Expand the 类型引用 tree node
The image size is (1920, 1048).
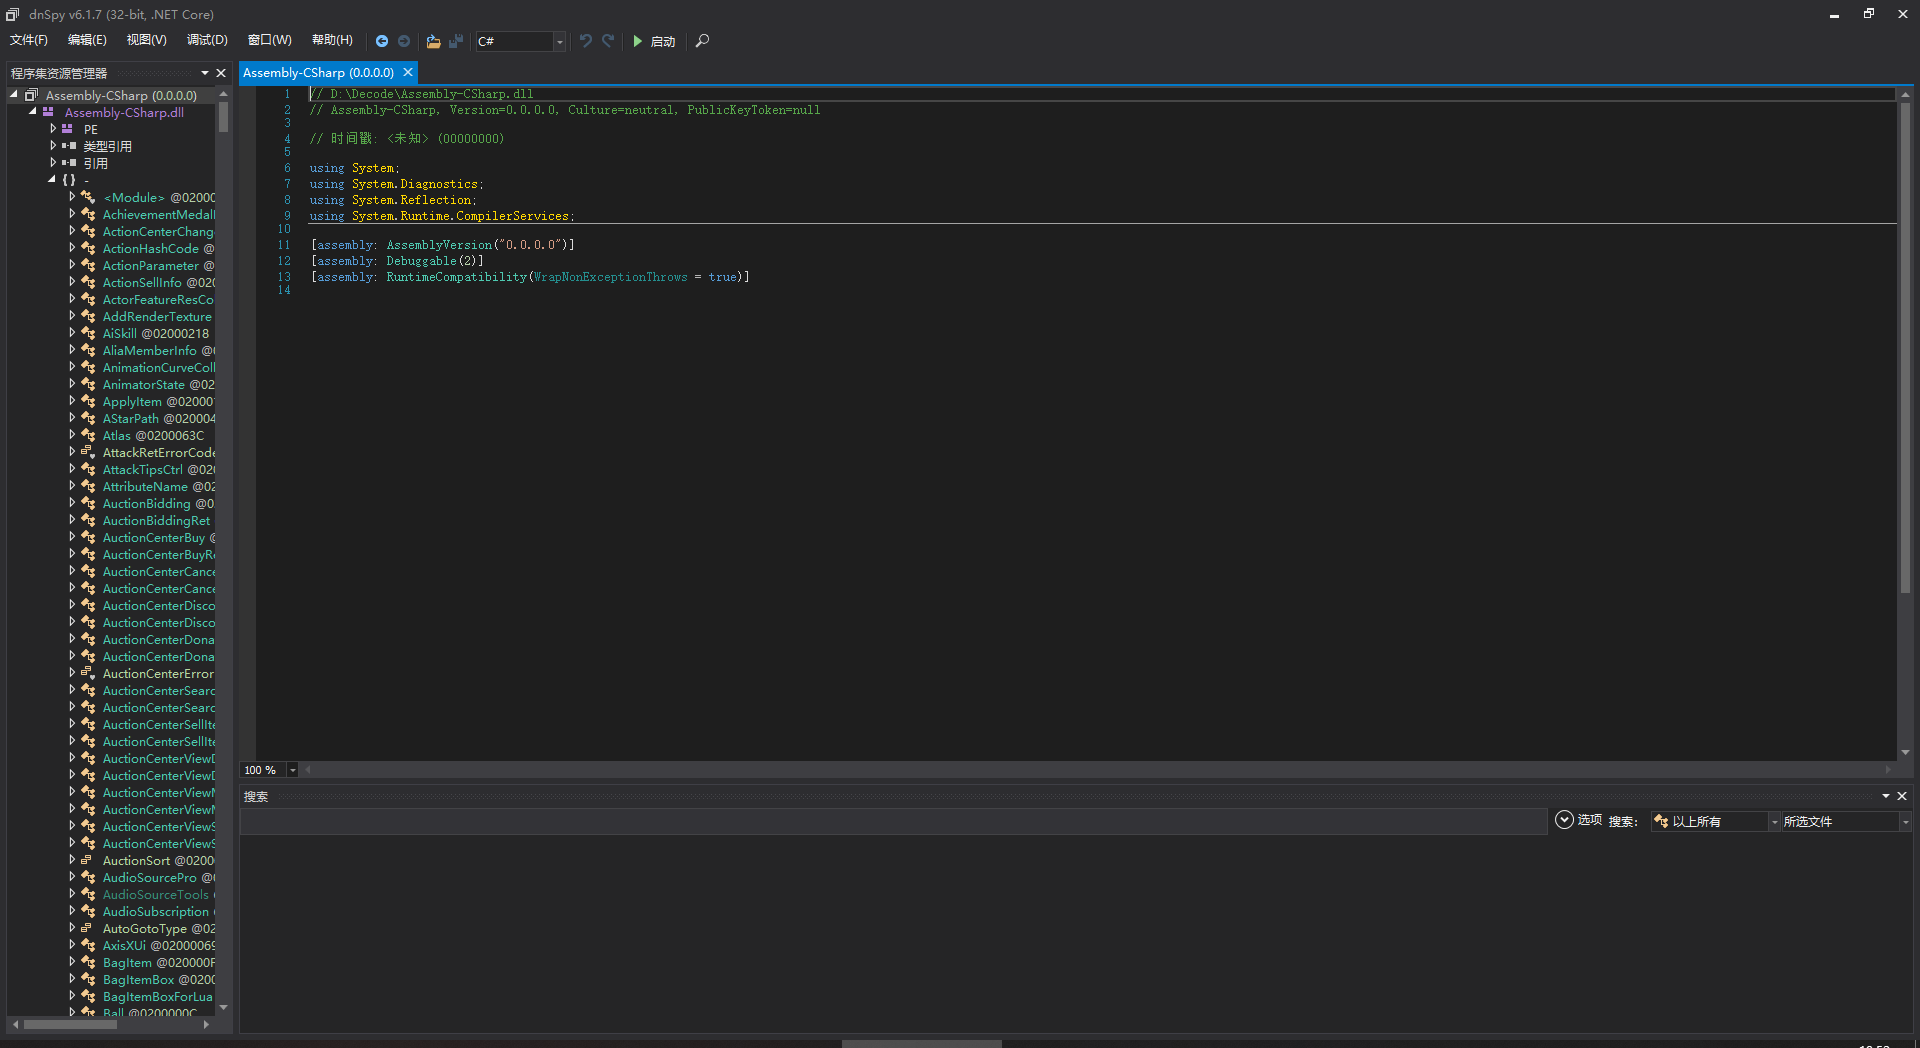53,146
